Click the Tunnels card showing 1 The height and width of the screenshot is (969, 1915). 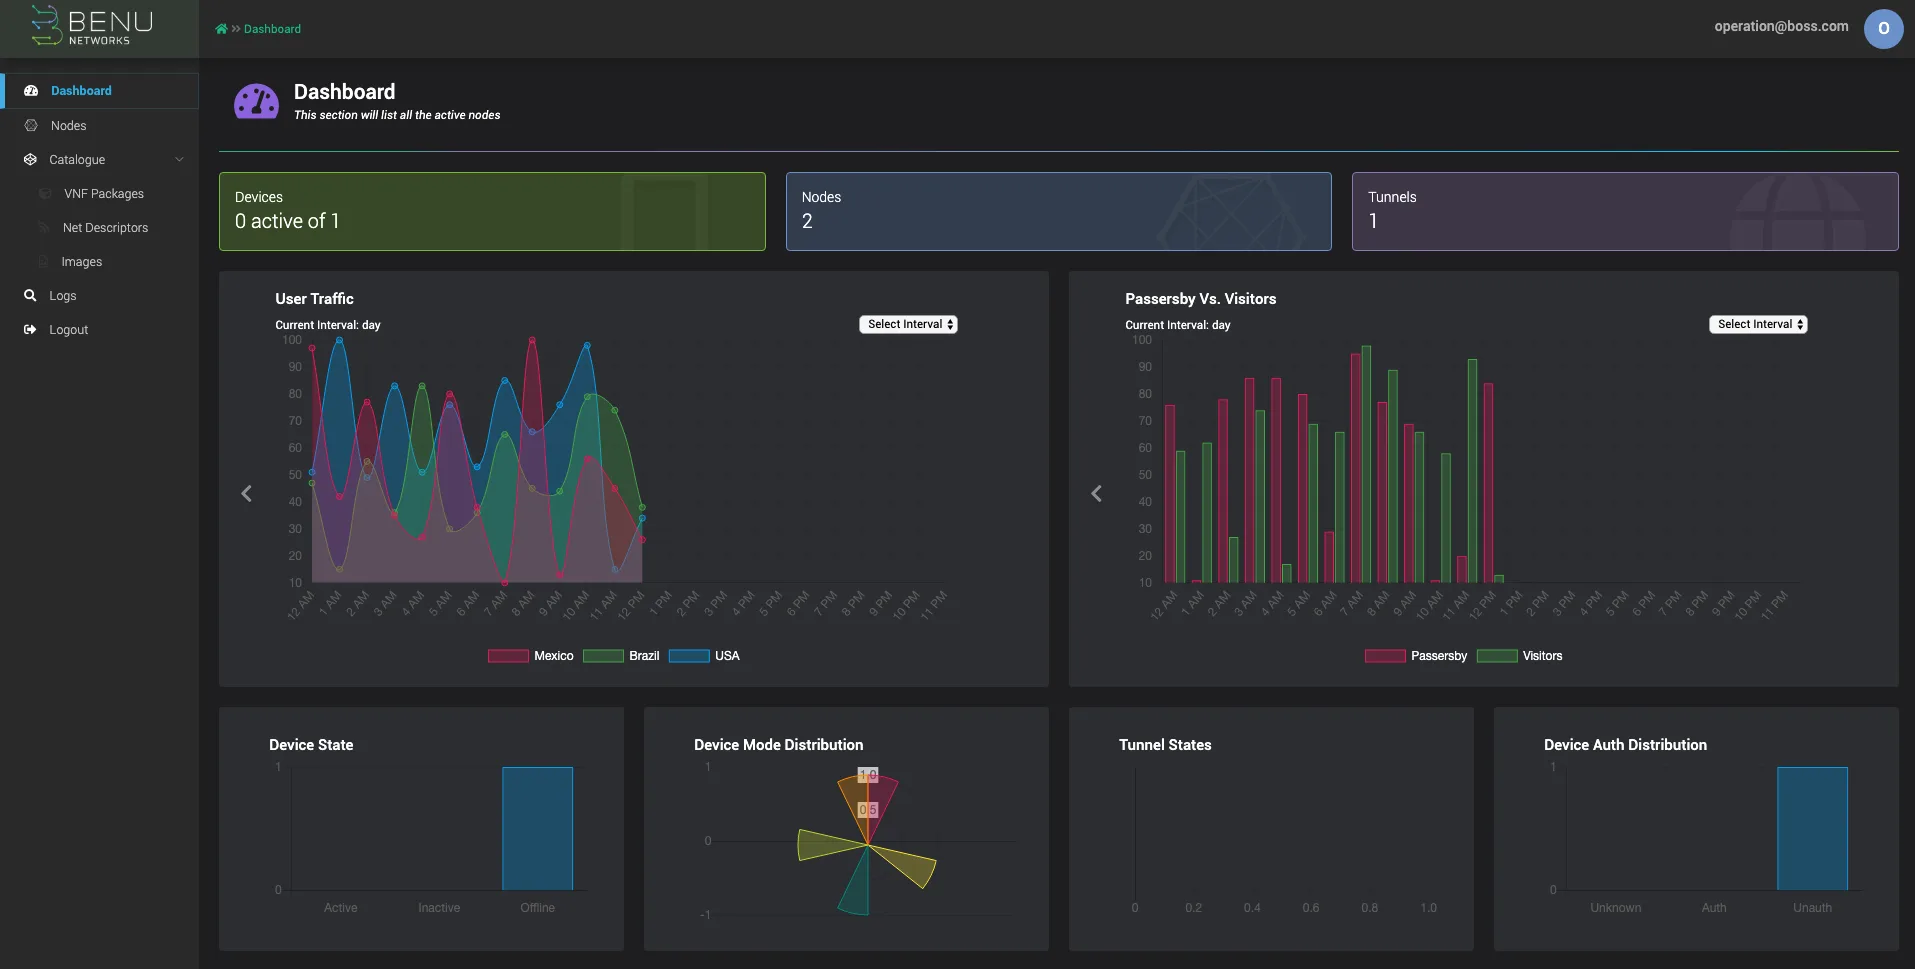(1624, 211)
